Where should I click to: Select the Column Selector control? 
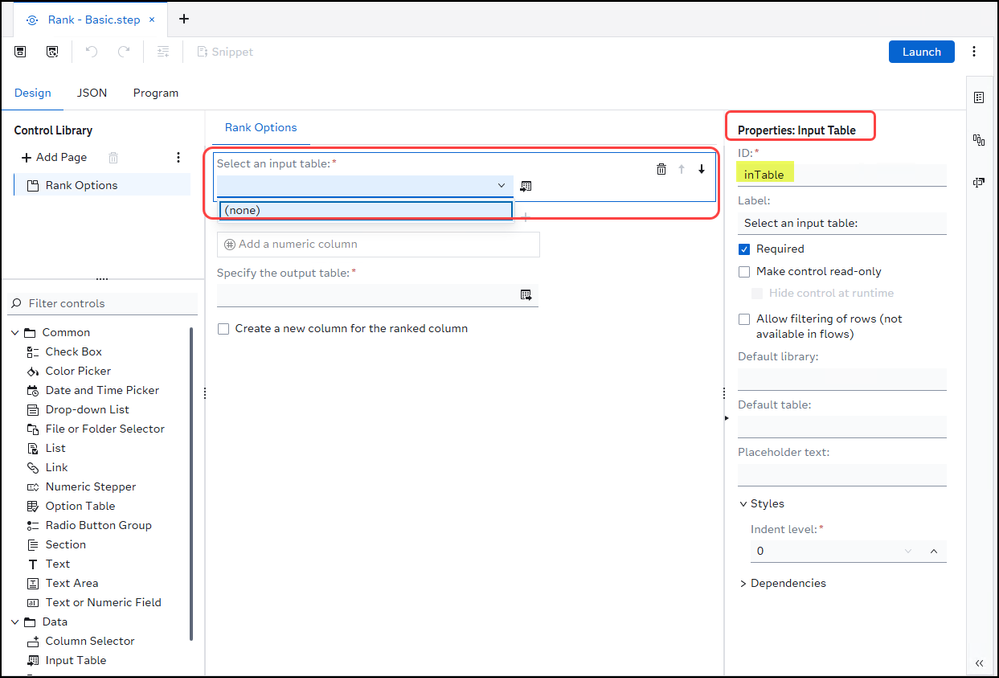(x=90, y=641)
